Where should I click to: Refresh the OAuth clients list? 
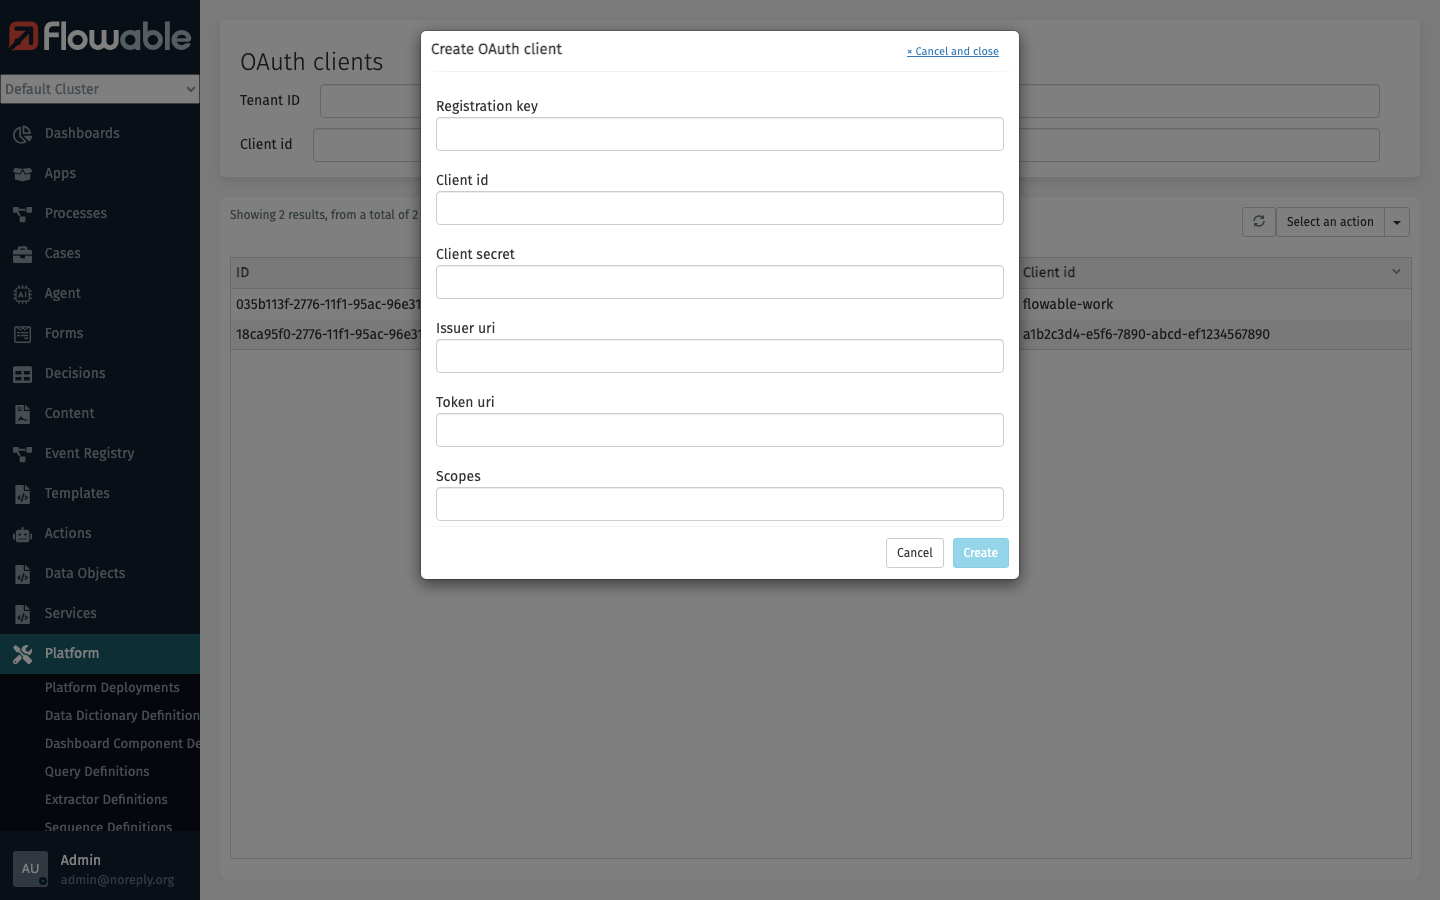1258,221
